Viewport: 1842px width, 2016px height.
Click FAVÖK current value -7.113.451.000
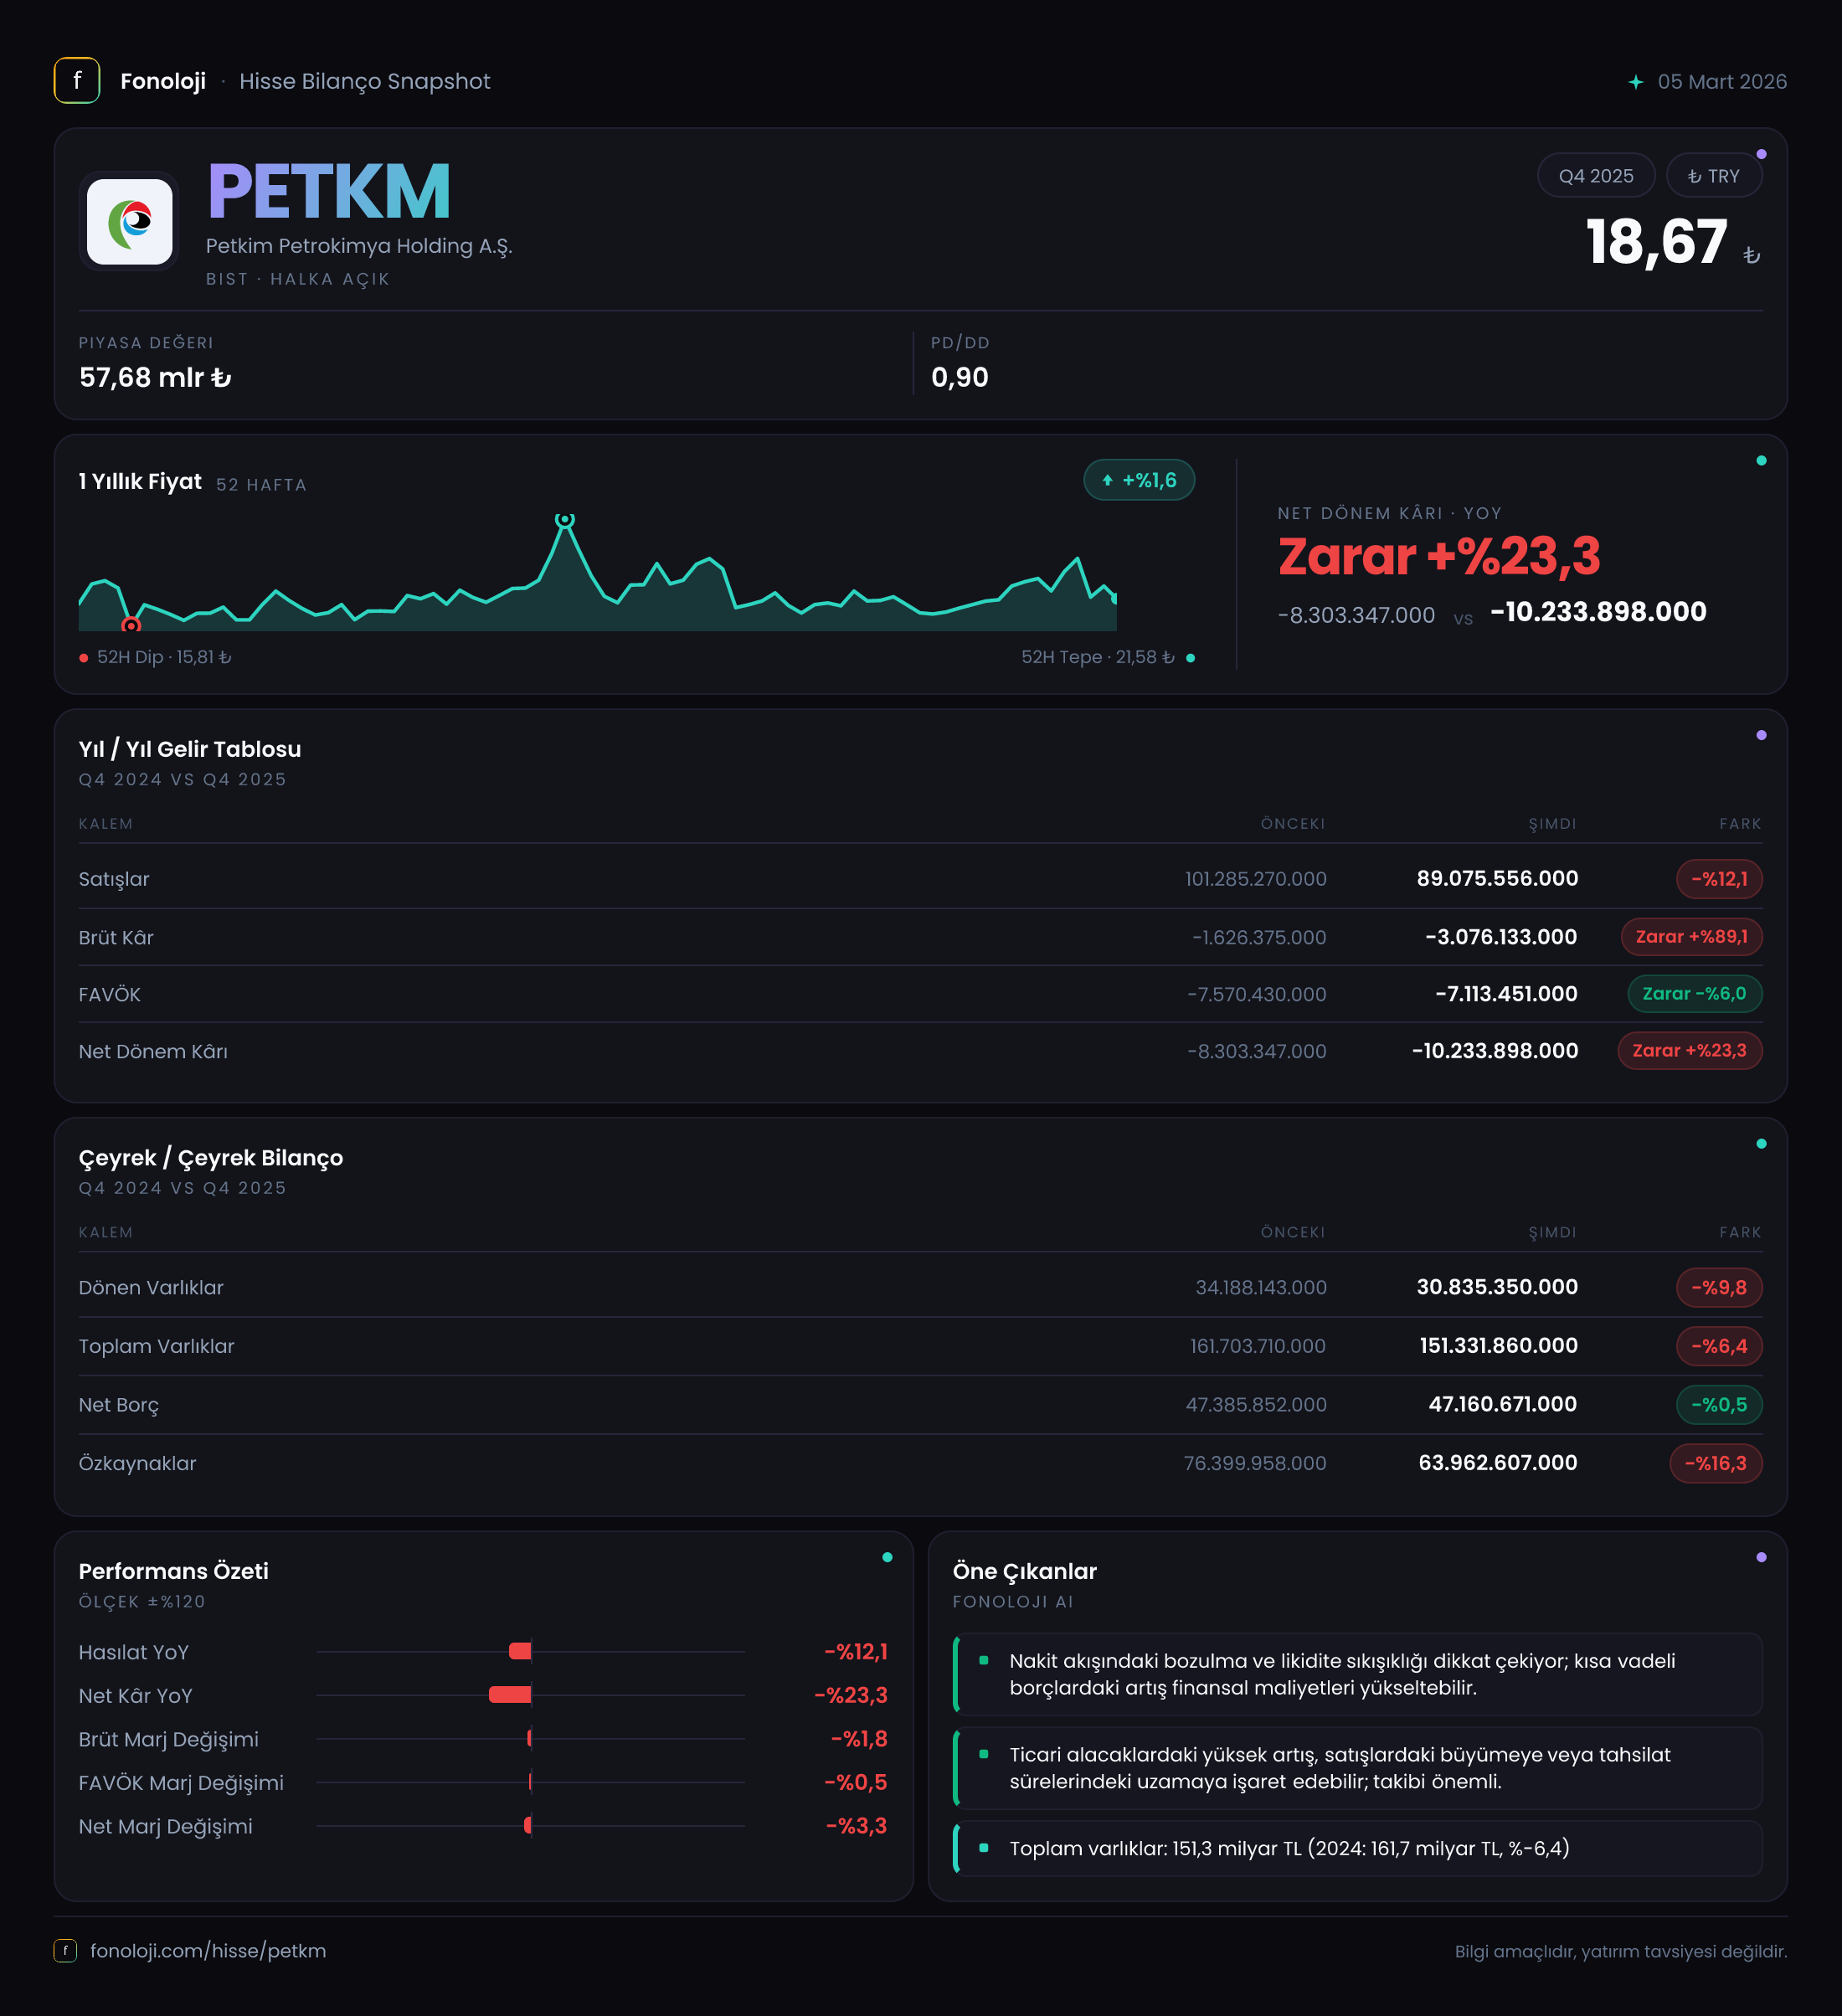pos(1506,994)
